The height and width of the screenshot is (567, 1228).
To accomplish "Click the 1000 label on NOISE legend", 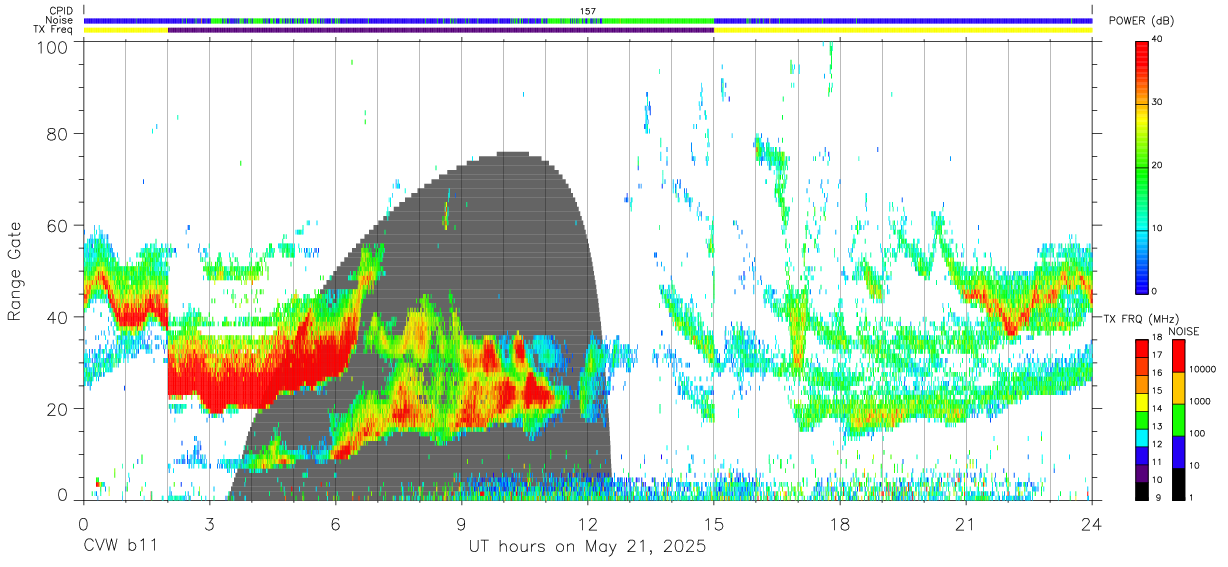I will click(1201, 401).
